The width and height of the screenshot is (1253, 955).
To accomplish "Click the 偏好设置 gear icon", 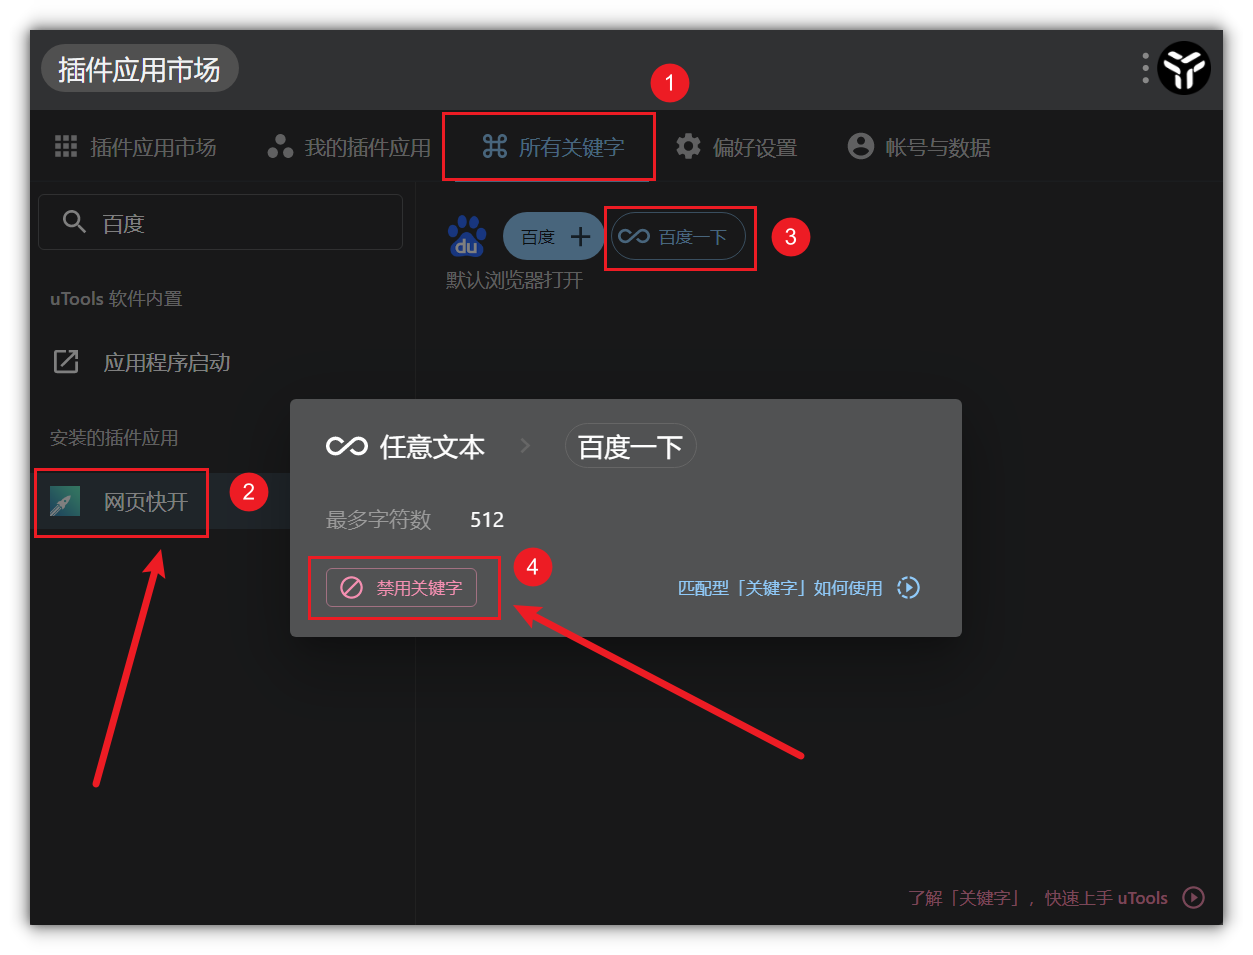I will (x=688, y=146).
